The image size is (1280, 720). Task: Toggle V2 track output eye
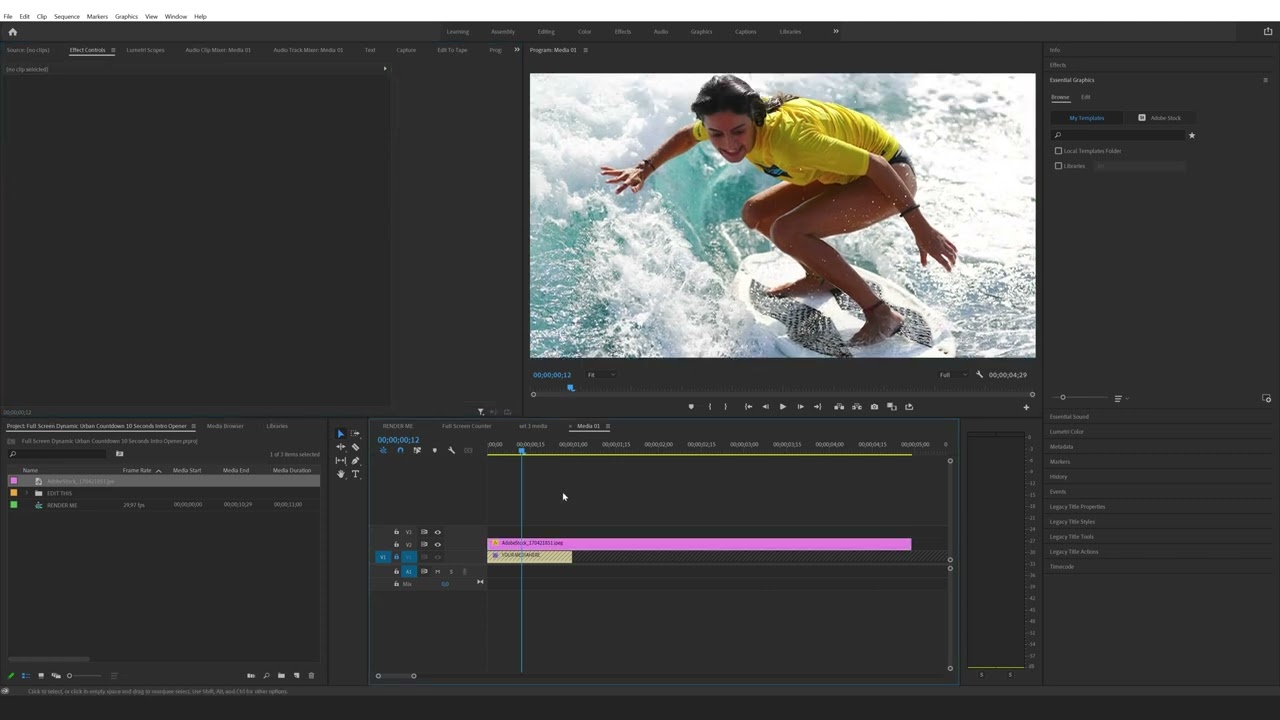click(437, 545)
